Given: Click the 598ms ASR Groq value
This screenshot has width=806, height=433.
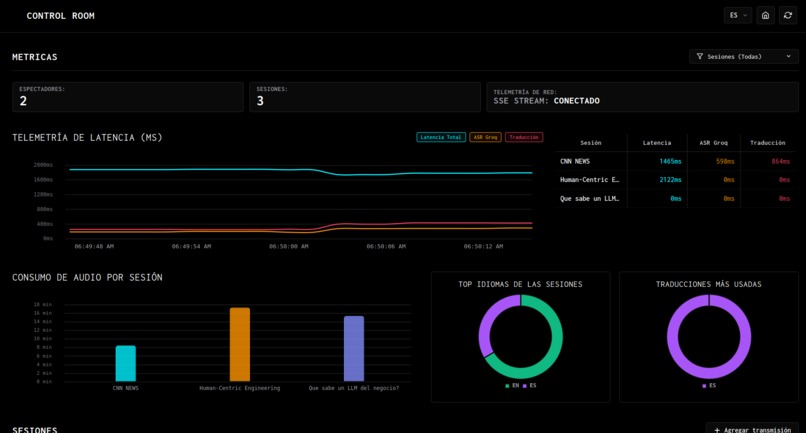Looking at the screenshot, I should 725,161.
